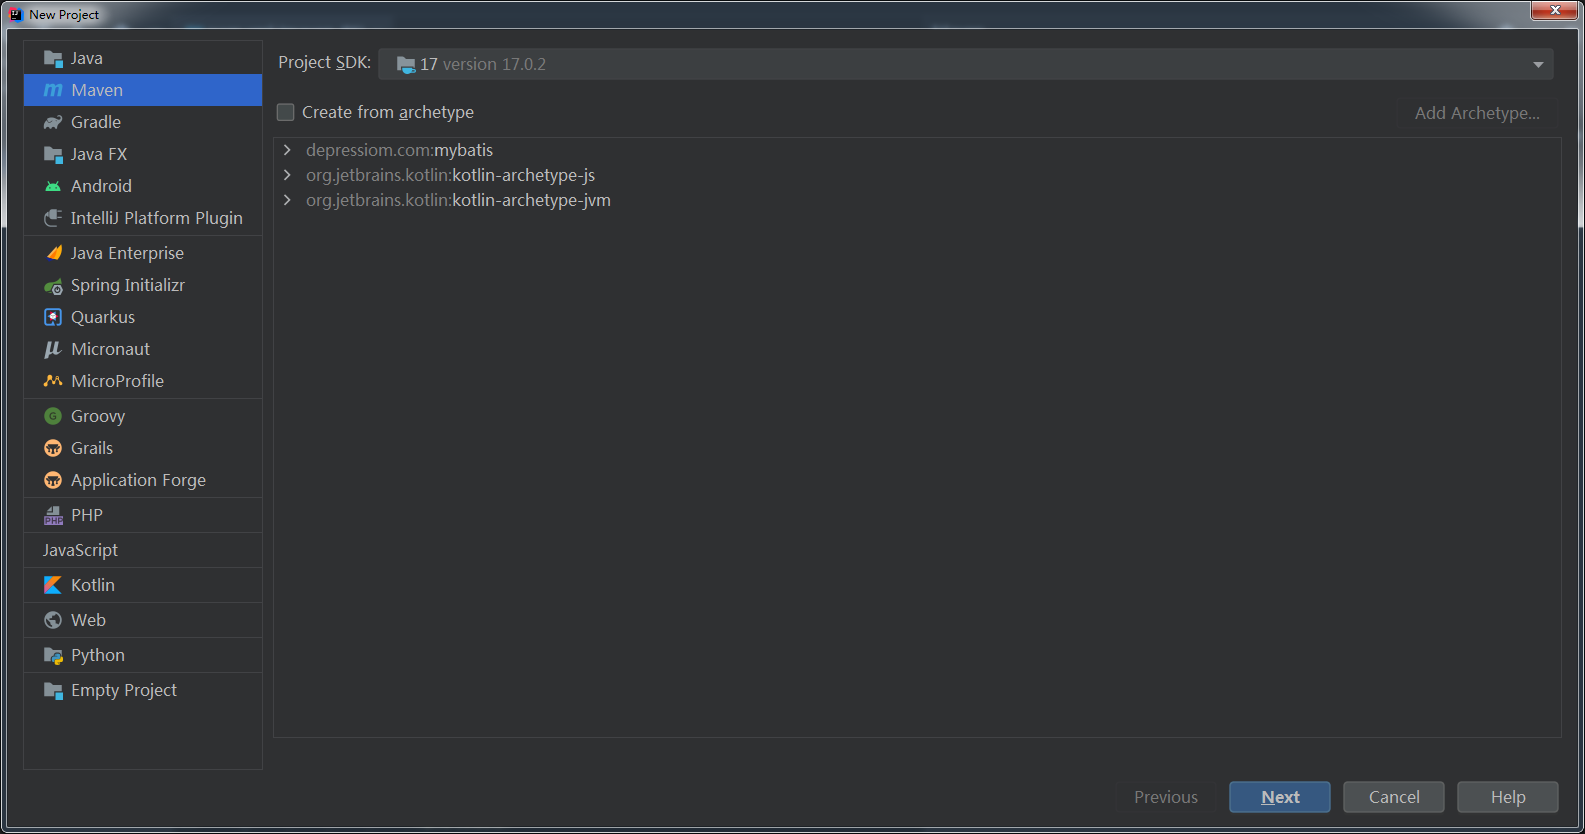
Task: Click the Application Forge icon
Action: pyautogui.click(x=53, y=480)
